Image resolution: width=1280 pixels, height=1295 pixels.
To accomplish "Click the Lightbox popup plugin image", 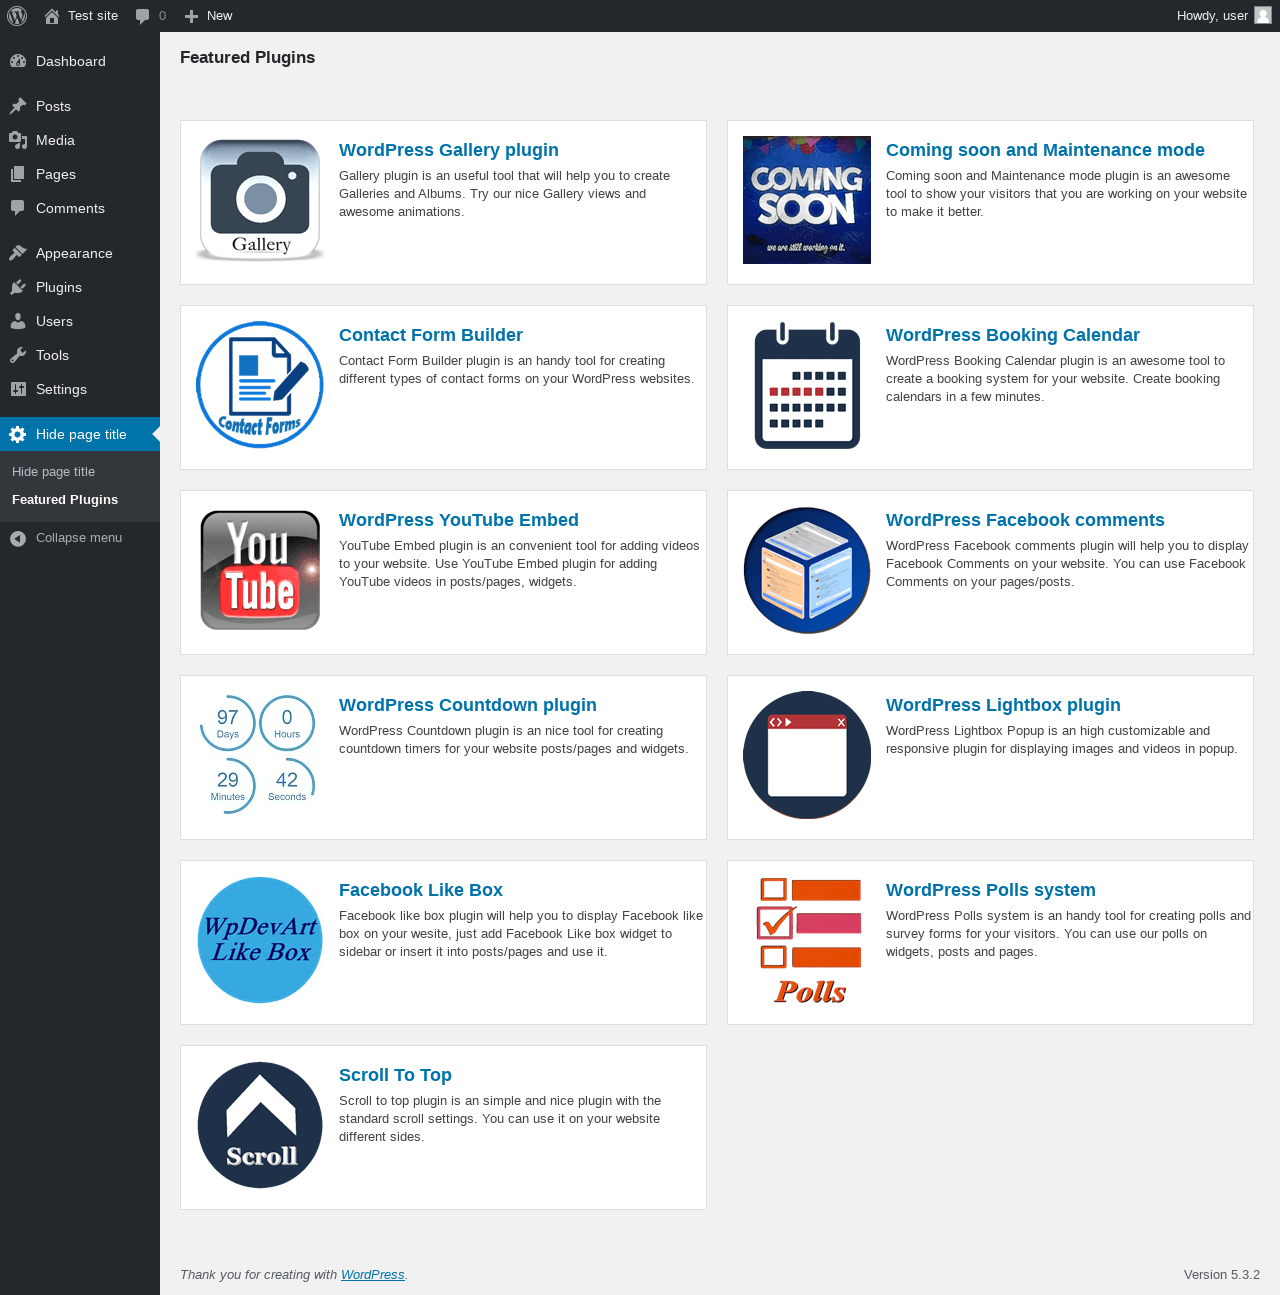I will tap(807, 755).
